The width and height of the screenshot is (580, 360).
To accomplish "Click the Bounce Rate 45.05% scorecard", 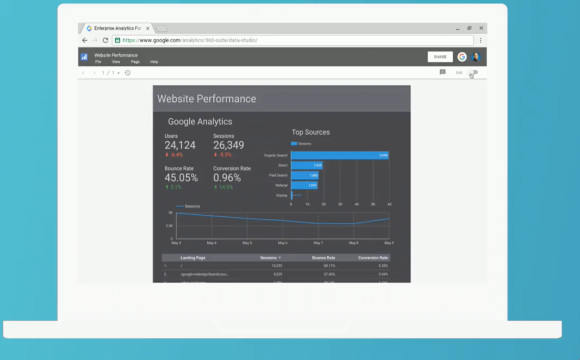I will (x=181, y=178).
